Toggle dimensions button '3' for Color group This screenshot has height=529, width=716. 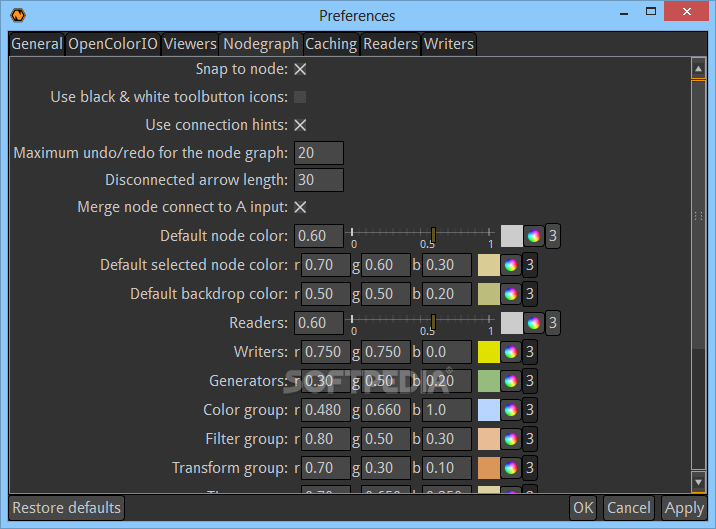[x=530, y=410]
